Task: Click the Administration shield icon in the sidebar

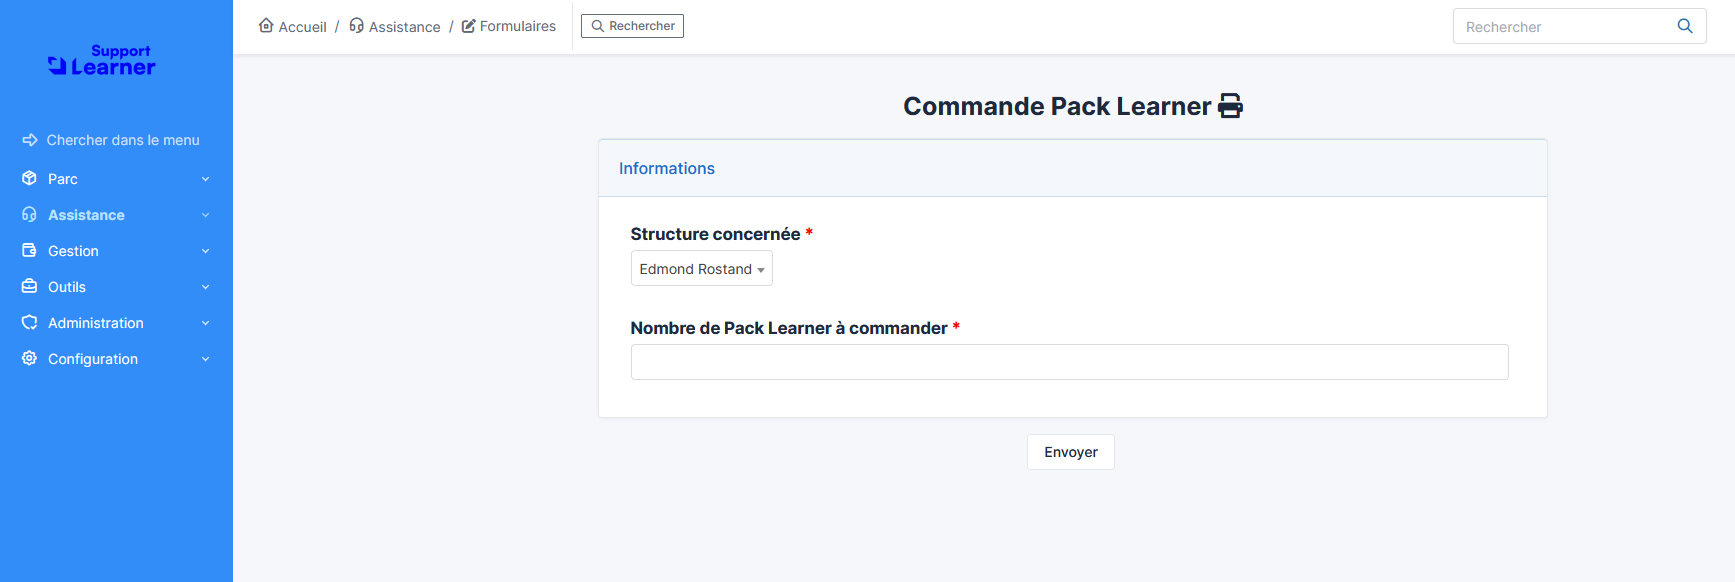Action: pyautogui.click(x=29, y=322)
